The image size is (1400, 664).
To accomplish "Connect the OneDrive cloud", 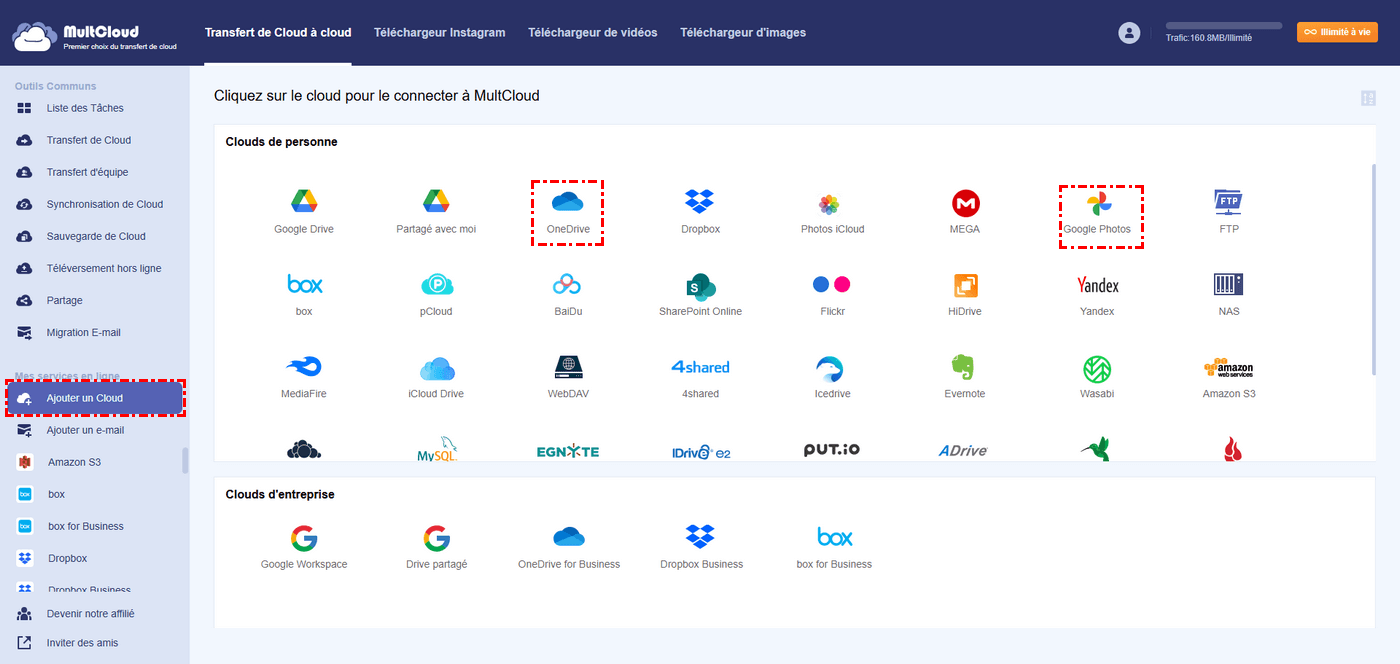I will pyautogui.click(x=568, y=202).
